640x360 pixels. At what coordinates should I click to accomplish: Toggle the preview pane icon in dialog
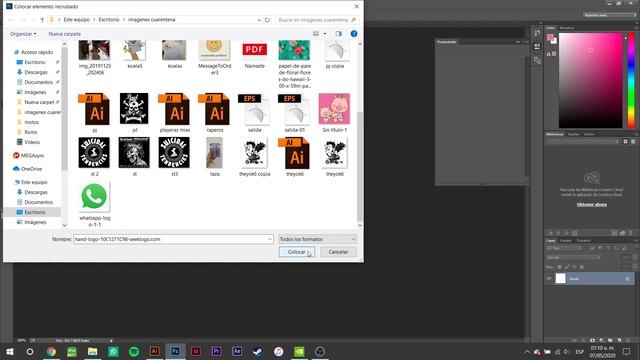[338, 33]
